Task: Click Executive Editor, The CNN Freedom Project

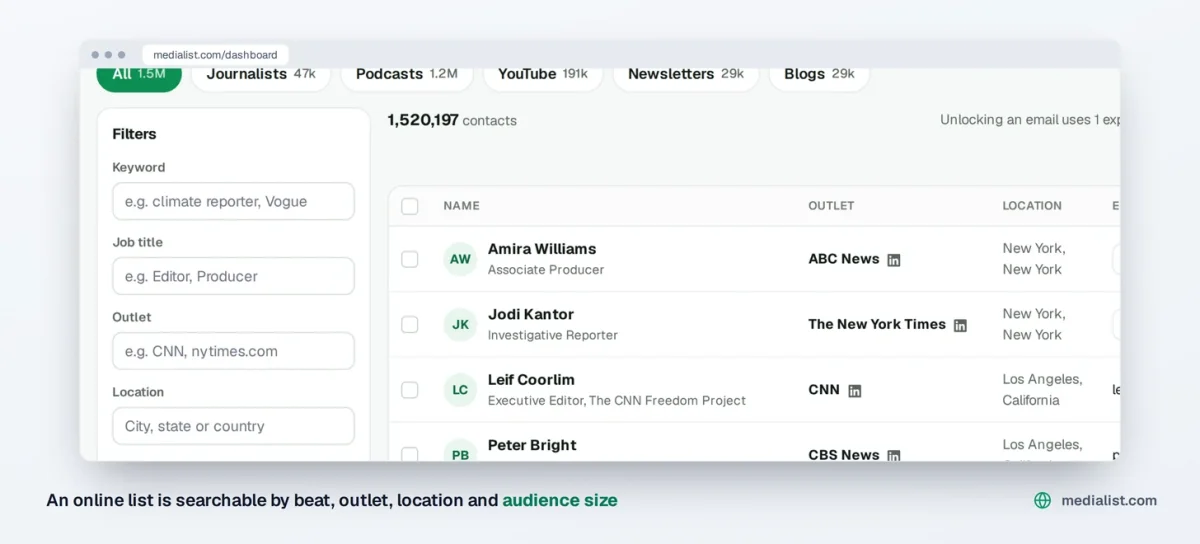Action: tap(617, 401)
